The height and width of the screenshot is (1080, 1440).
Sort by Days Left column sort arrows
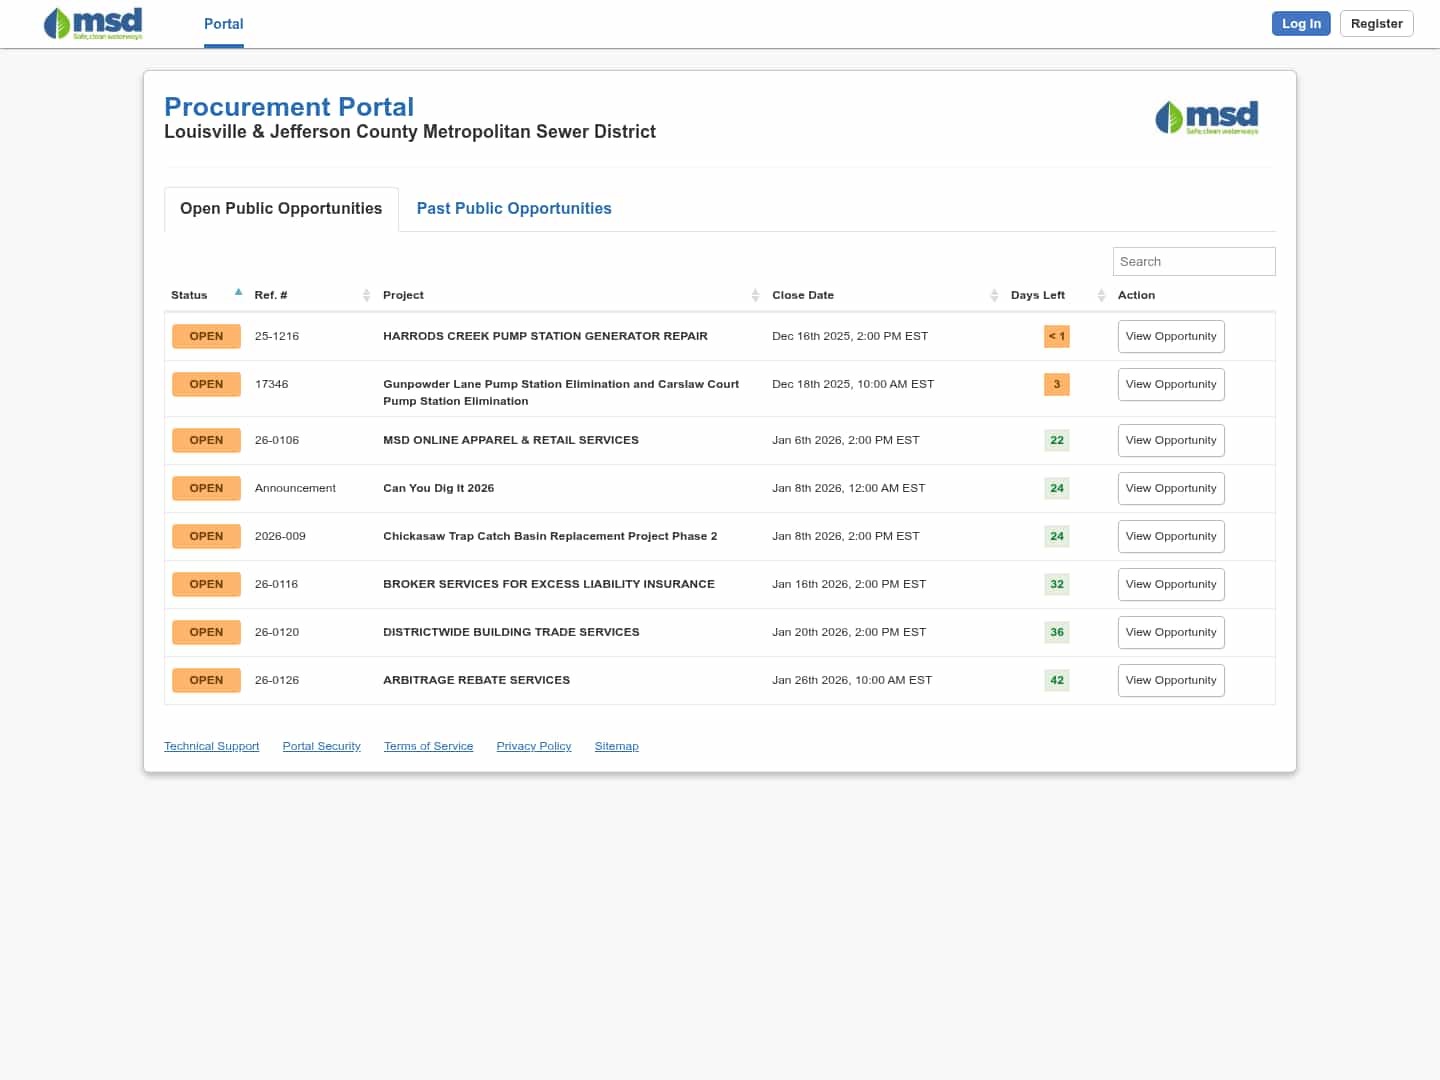1101,295
